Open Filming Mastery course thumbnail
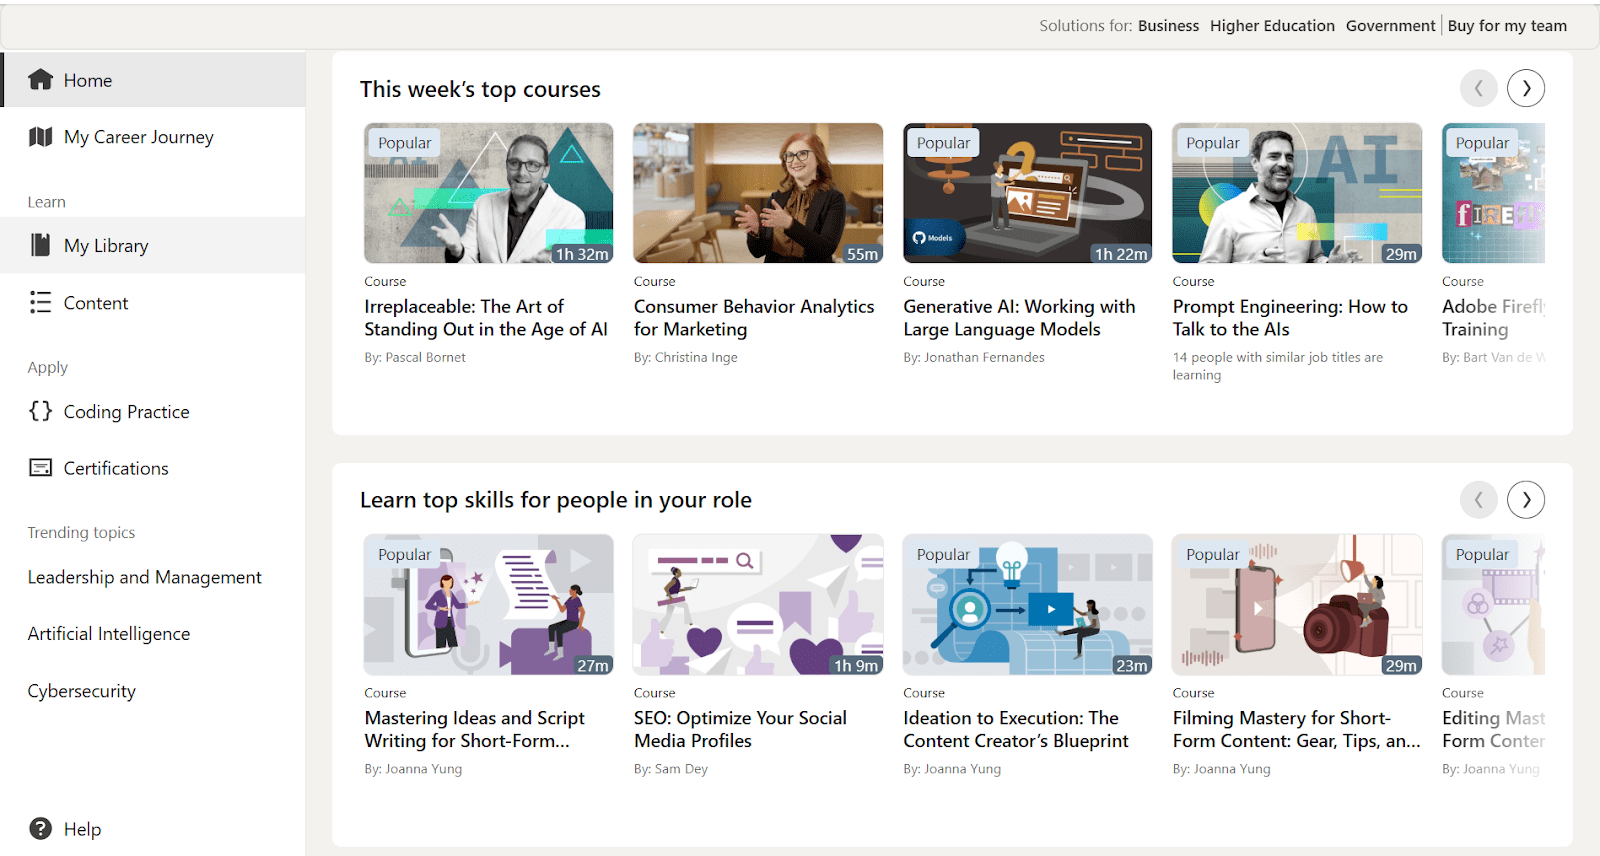Image resolution: width=1600 pixels, height=856 pixels. 1297,604
